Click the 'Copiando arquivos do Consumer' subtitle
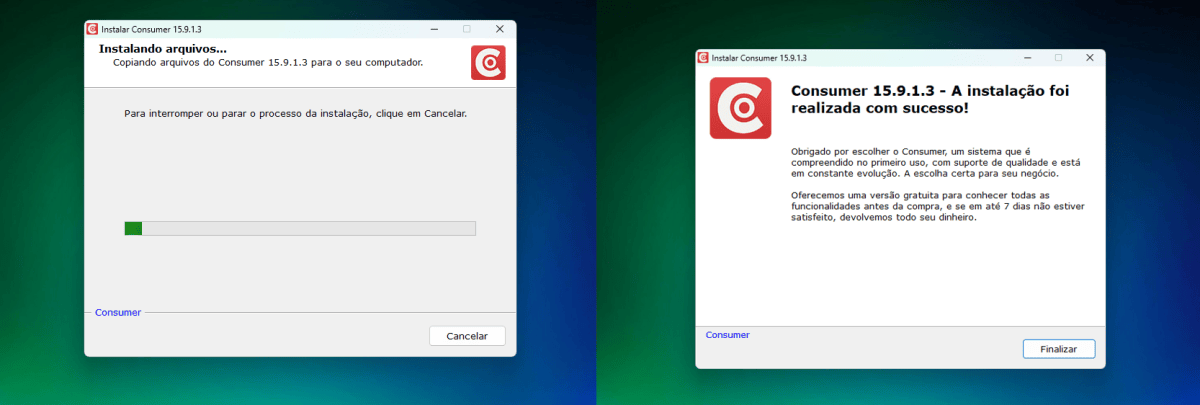 pos(267,62)
